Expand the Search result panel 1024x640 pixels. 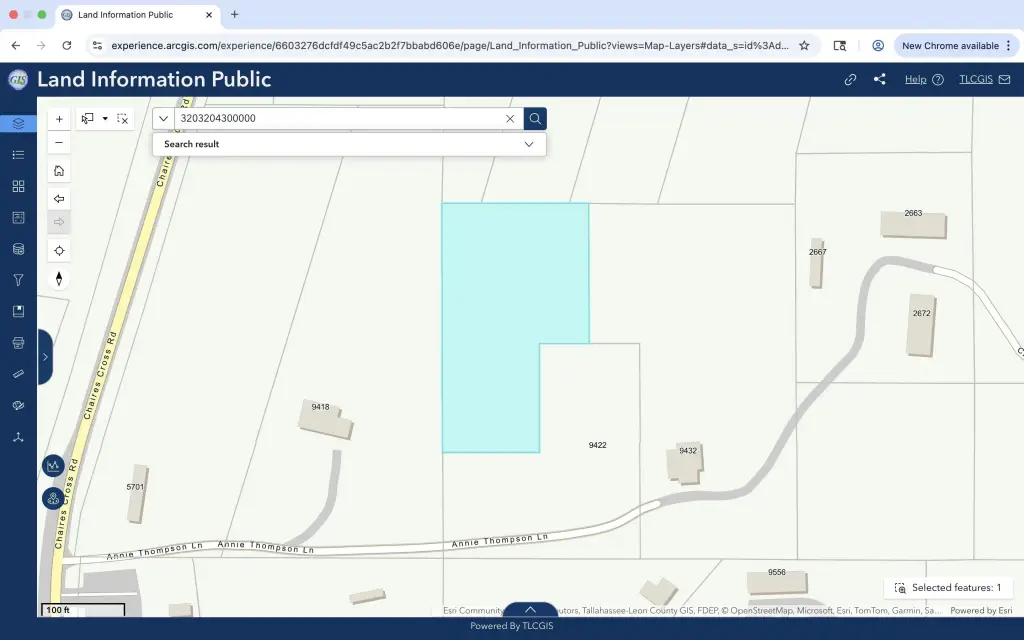[529, 144]
